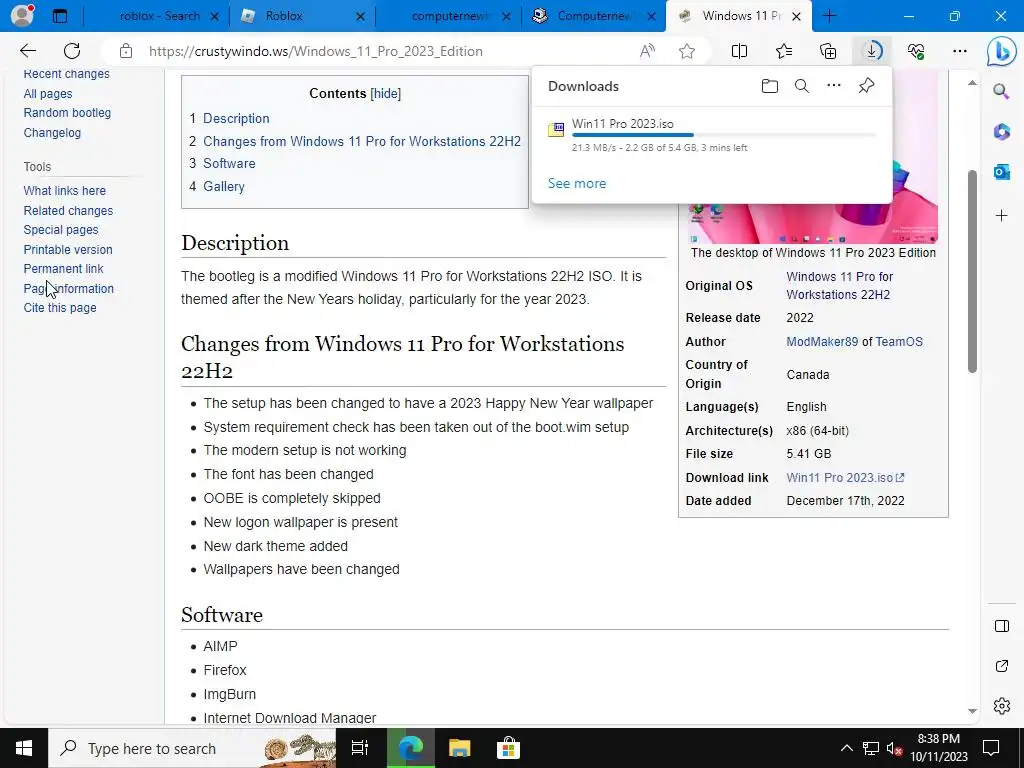
Task: Click the Read aloud icon
Action: 647,51
